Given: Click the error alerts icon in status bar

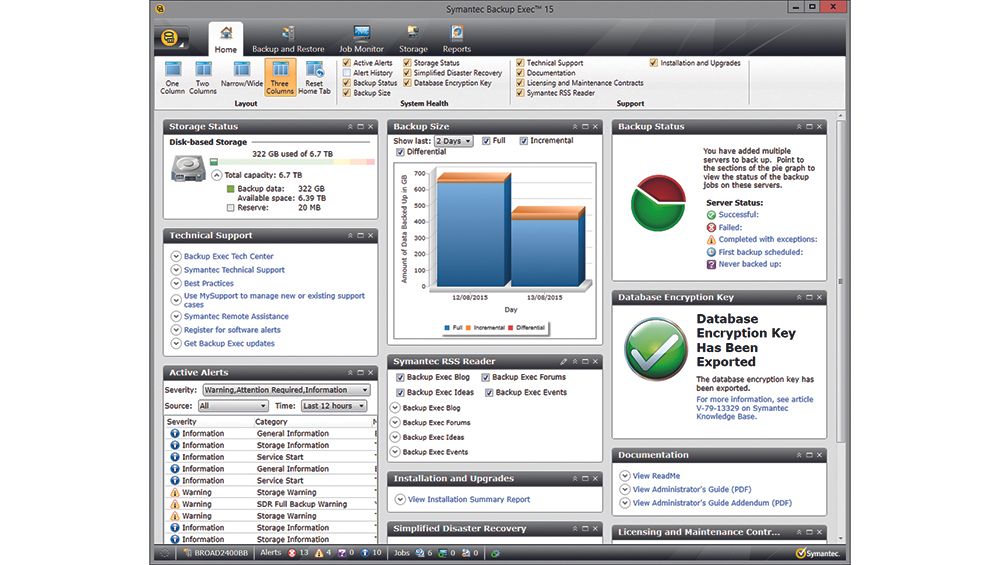Looking at the screenshot, I should 292,553.
